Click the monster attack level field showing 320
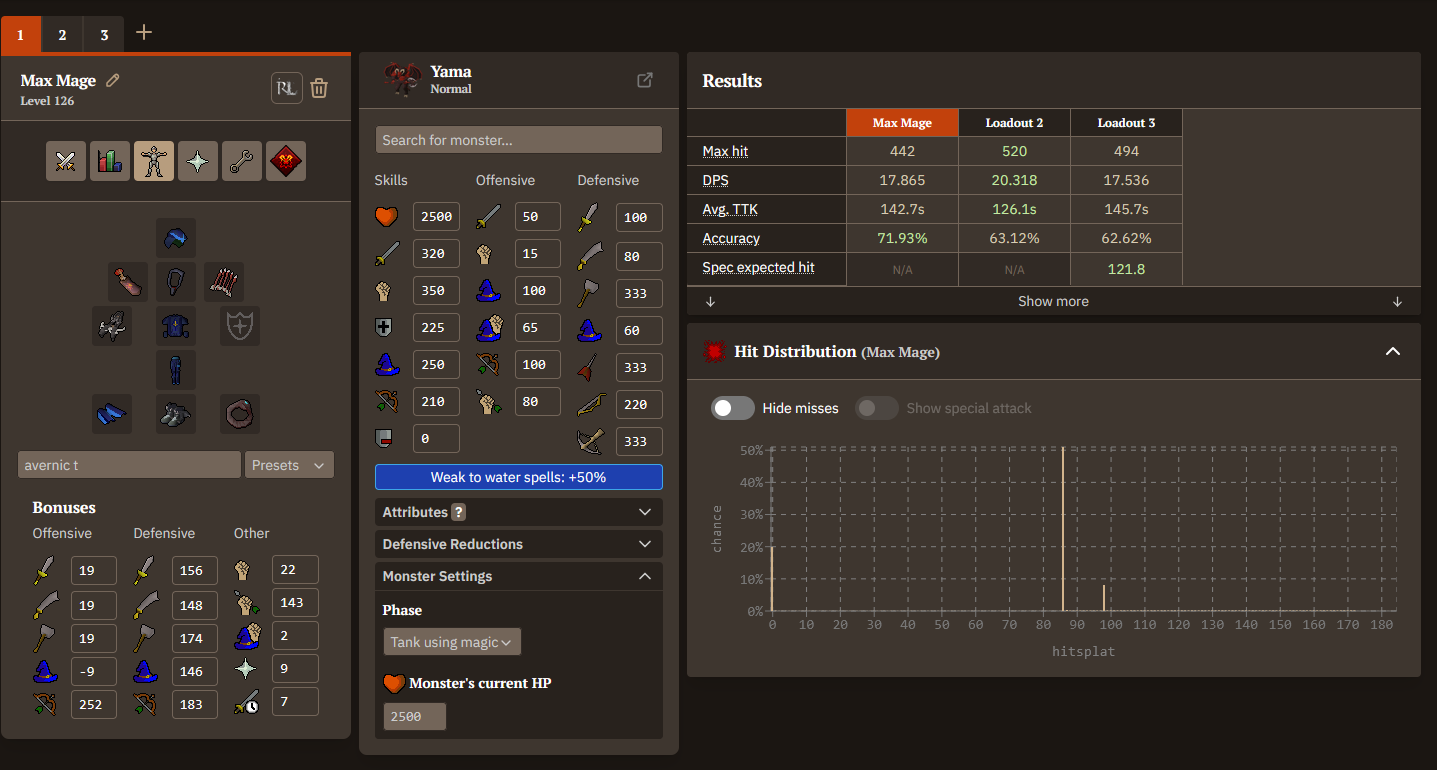This screenshot has height=770, width=1437. pos(436,254)
